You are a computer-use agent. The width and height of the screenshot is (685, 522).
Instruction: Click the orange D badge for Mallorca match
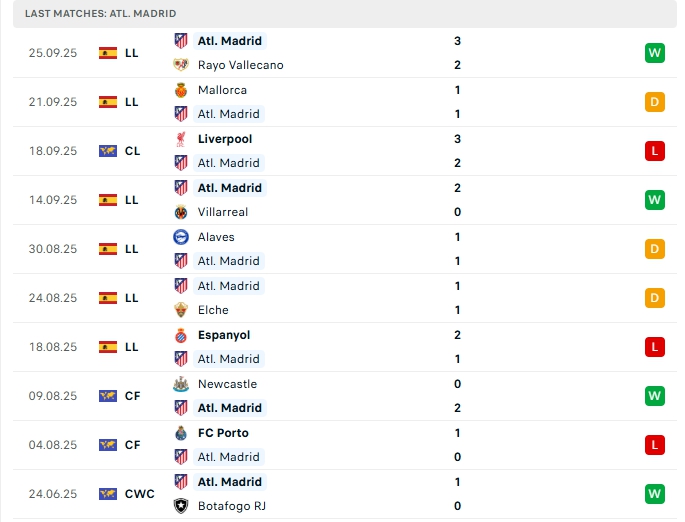click(x=655, y=102)
